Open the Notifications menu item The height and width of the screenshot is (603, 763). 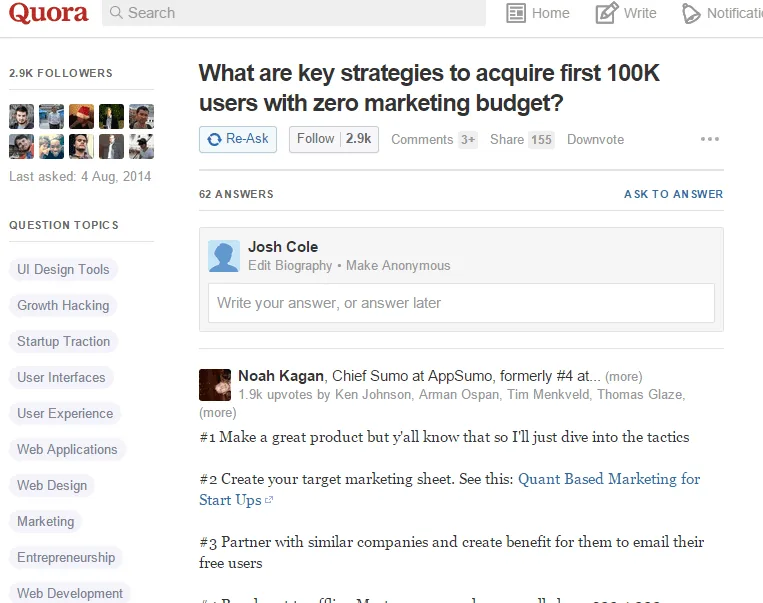coord(722,13)
